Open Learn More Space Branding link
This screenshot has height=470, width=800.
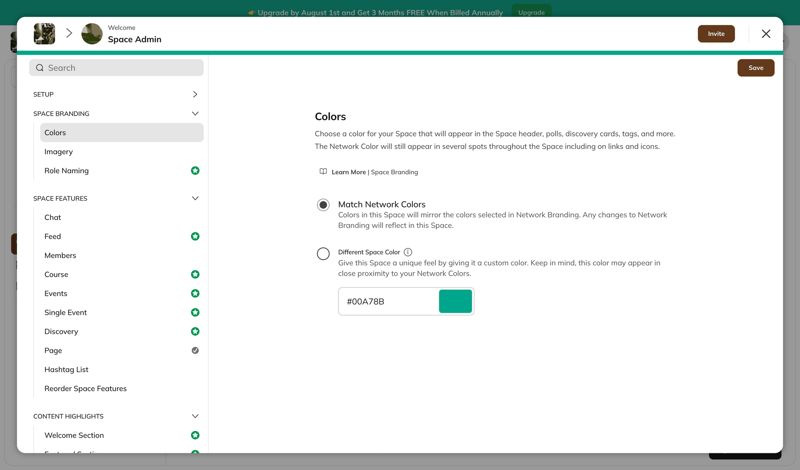pyautogui.click(x=374, y=172)
